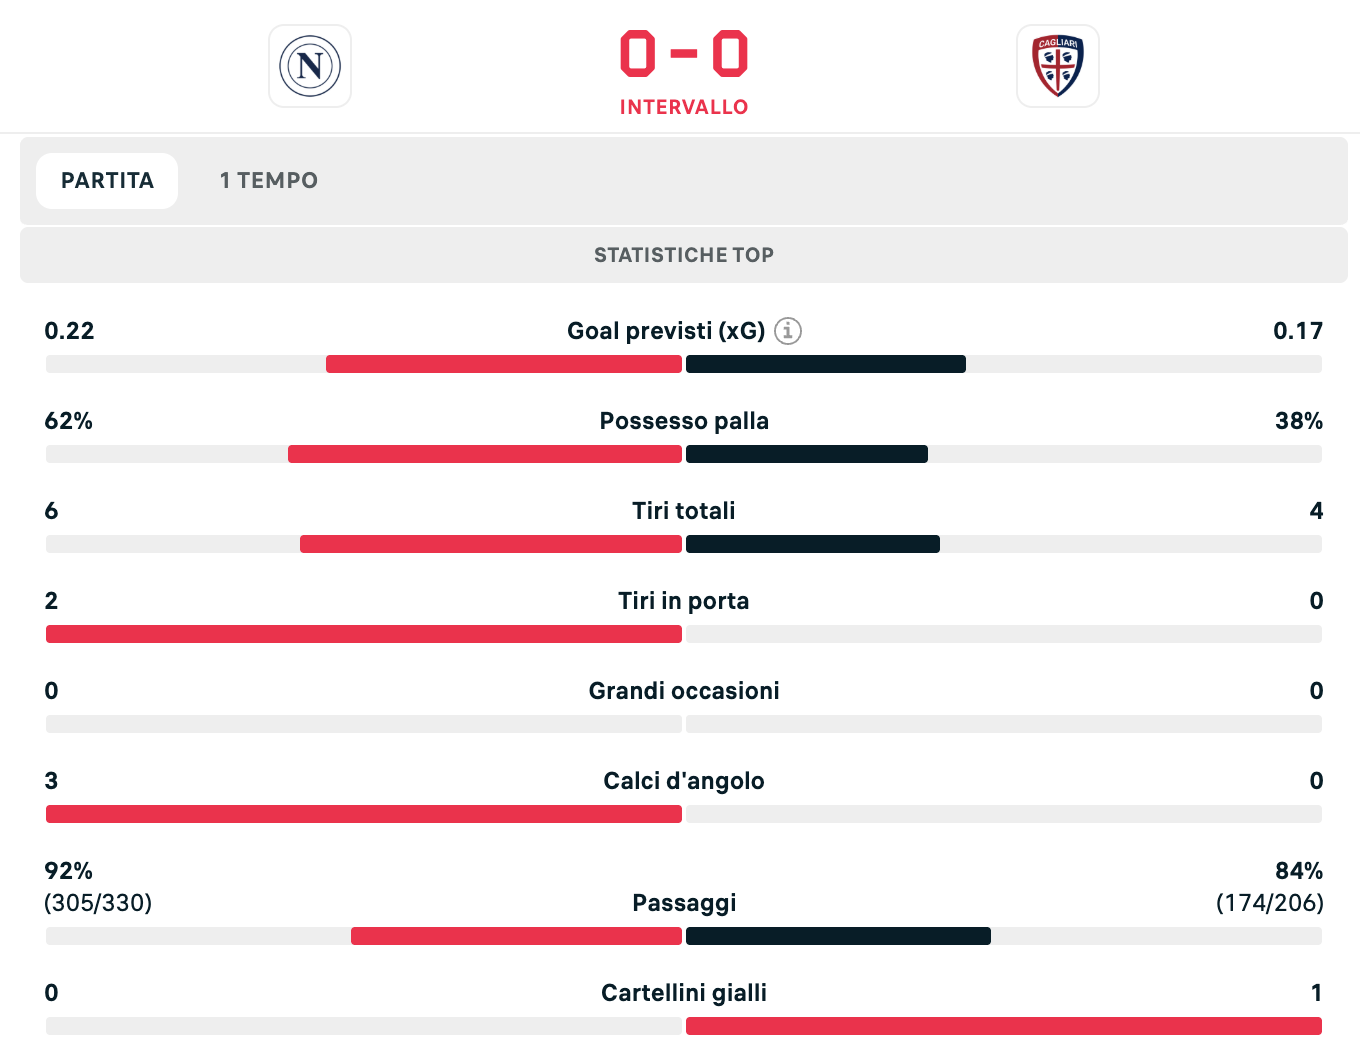The width and height of the screenshot is (1360, 1064).
Task: Click the xG info icon
Action: coord(788,330)
